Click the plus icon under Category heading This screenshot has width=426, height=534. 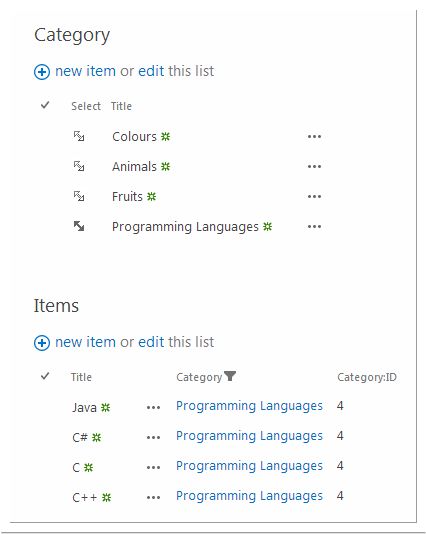[42, 72]
